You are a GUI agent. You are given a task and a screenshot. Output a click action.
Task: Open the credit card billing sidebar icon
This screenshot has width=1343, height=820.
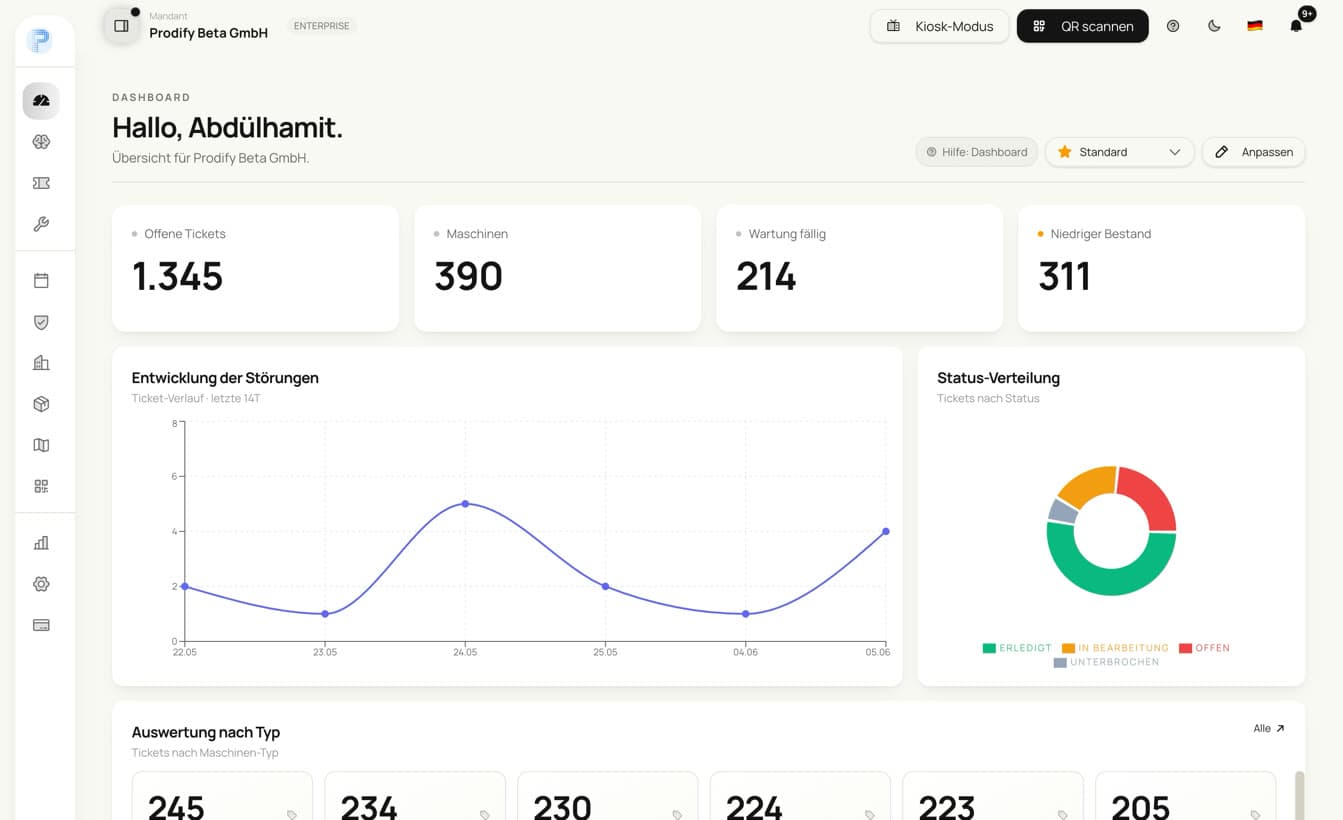pyautogui.click(x=41, y=625)
